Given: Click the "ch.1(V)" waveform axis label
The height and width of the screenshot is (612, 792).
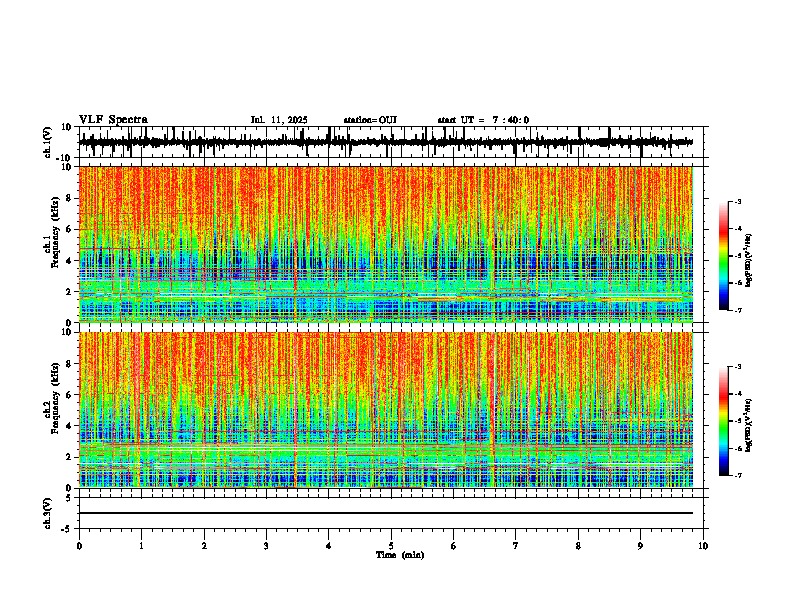Looking at the screenshot, I should [x=48, y=142].
